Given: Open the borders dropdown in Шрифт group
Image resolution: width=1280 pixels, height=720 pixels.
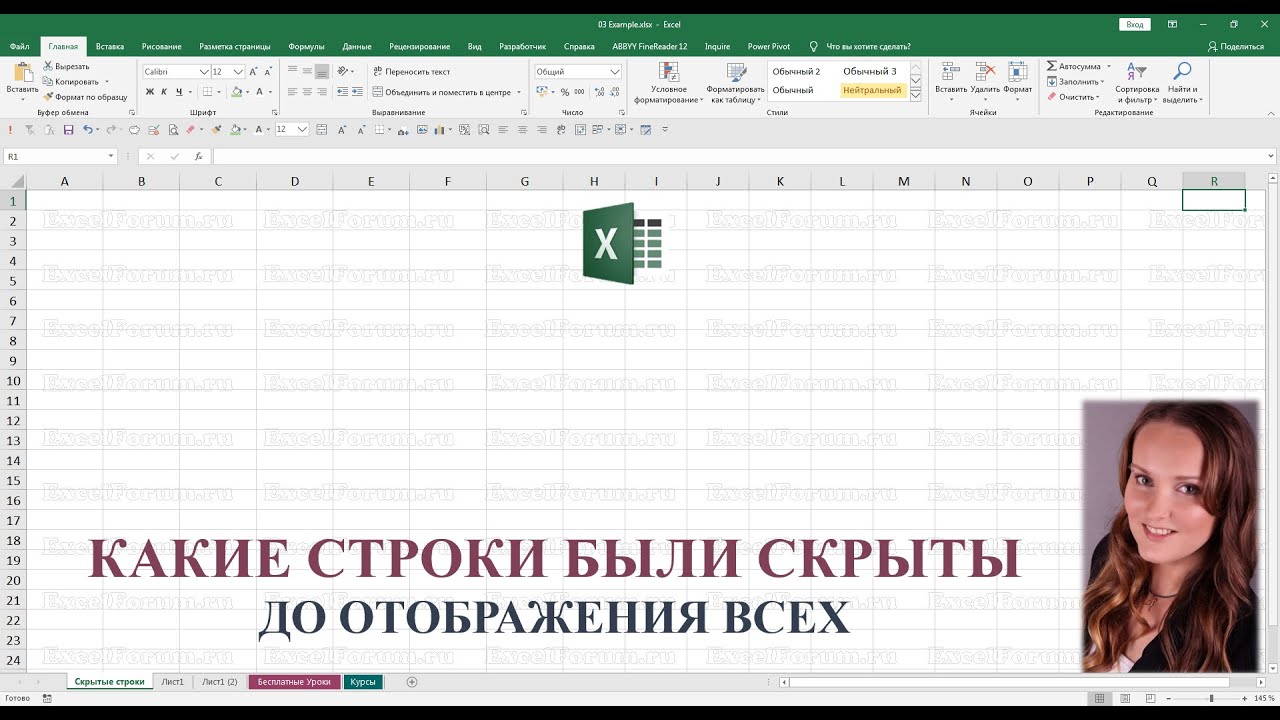Looking at the screenshot, I should [x=218, y=91].
